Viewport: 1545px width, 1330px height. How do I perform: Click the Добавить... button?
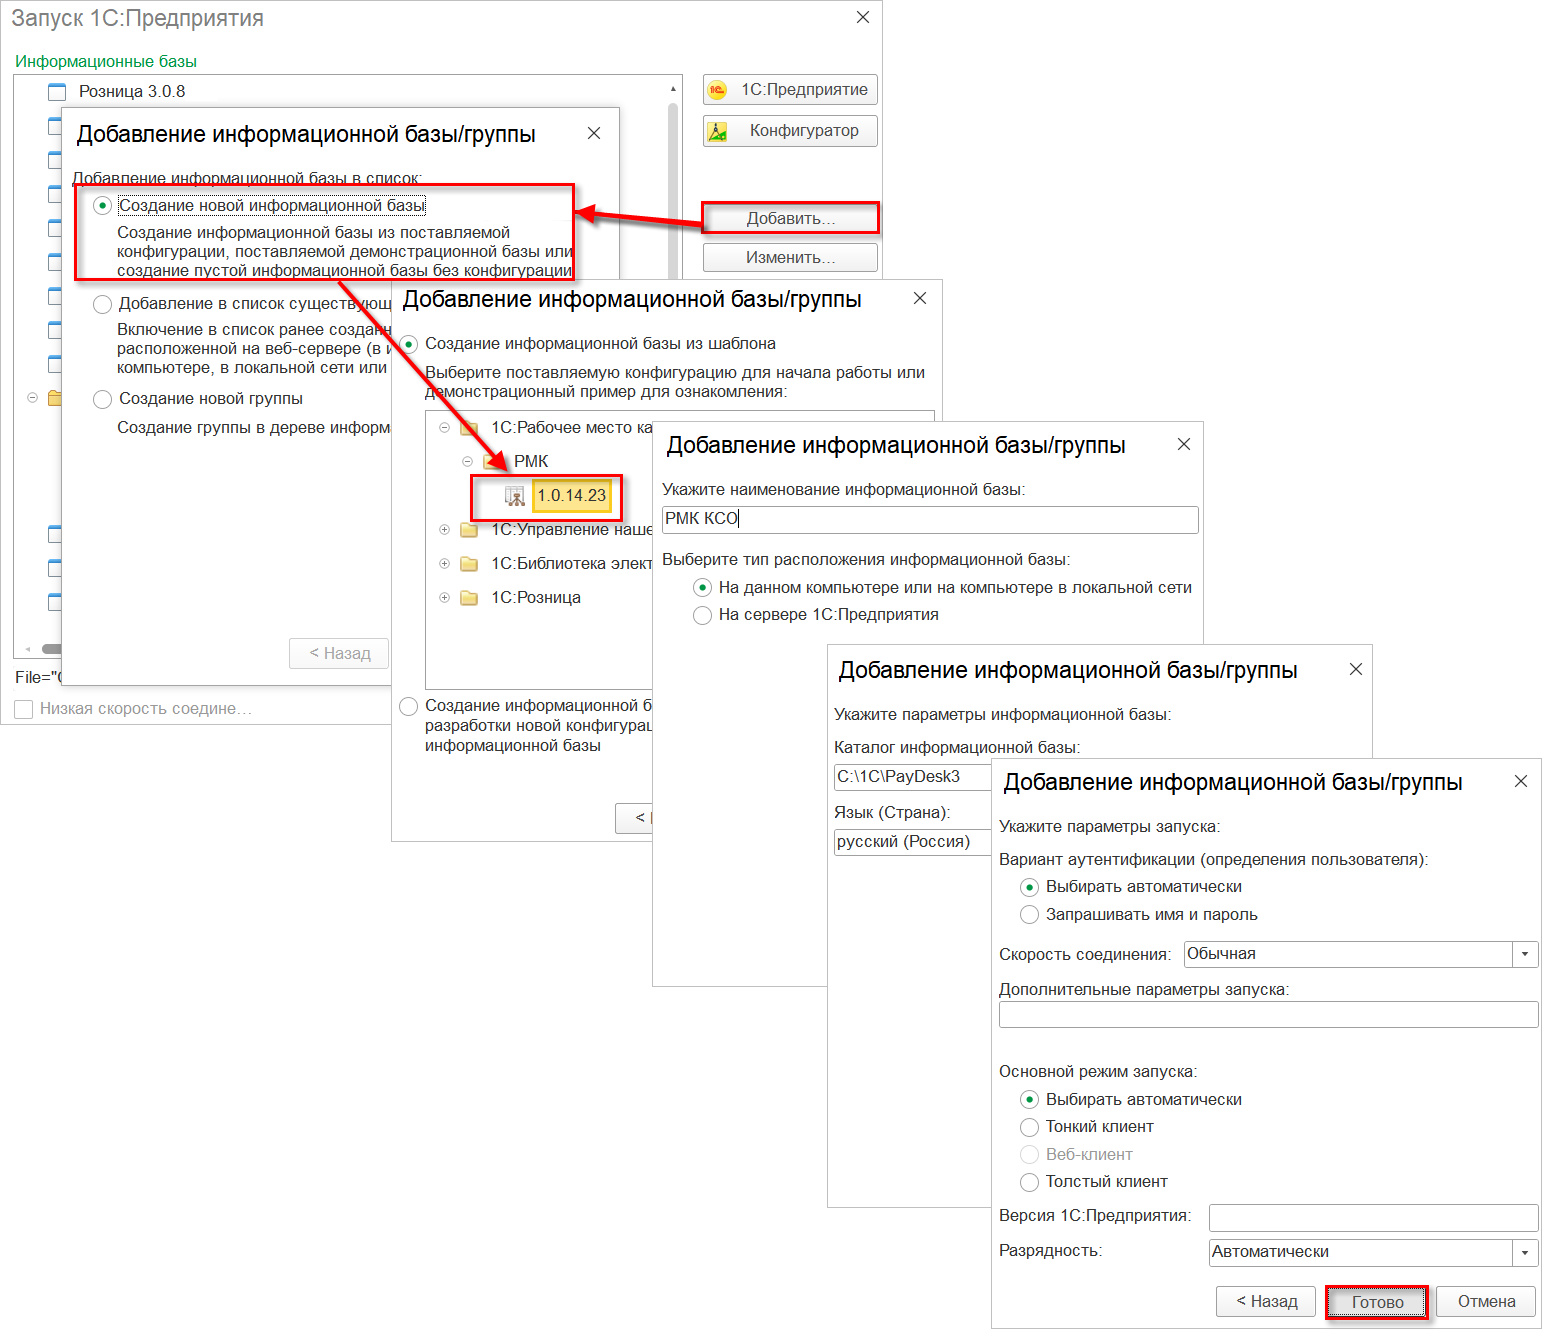[790, 218]
